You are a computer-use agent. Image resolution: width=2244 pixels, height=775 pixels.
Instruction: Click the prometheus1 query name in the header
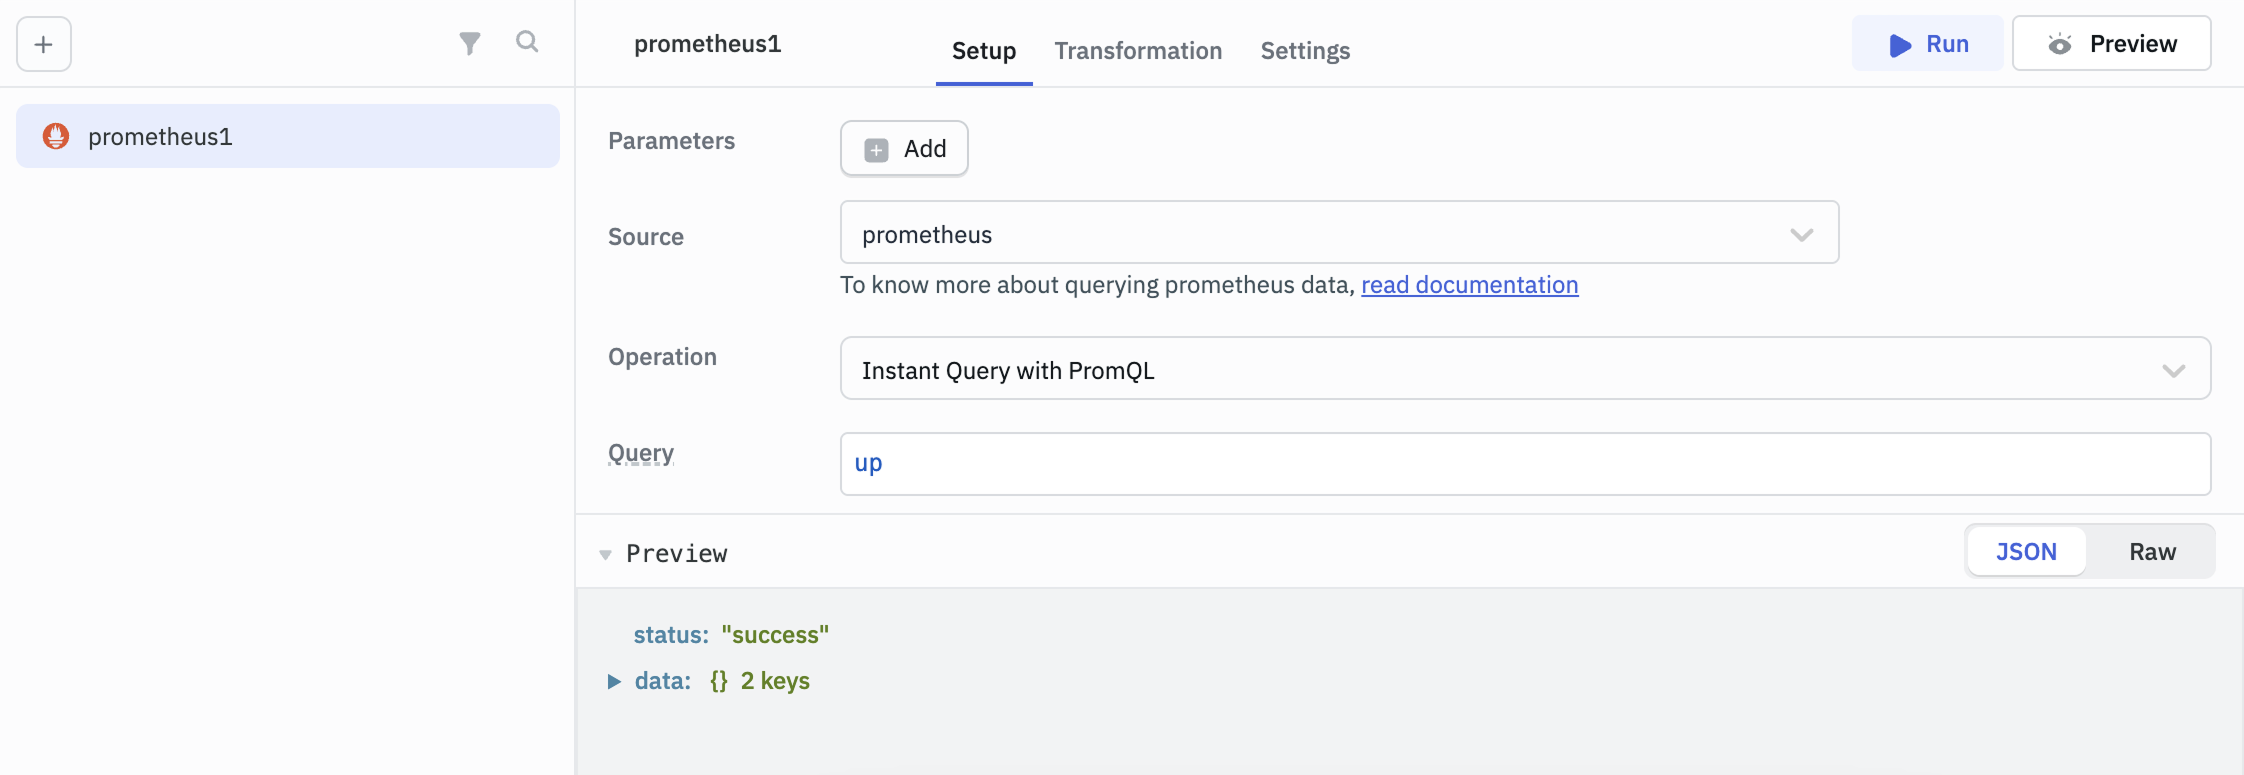coord(707,44)
